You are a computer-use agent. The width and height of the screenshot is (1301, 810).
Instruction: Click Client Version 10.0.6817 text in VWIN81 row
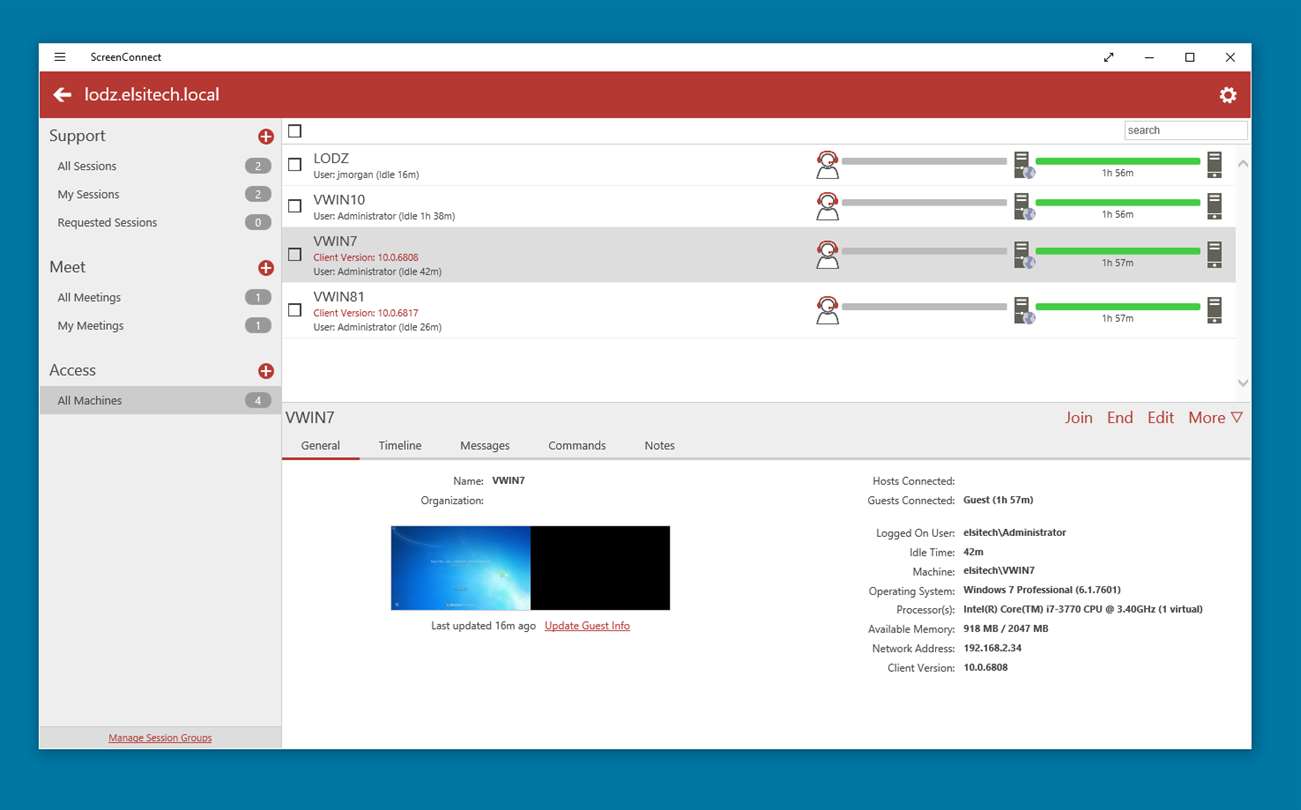point(366,313)
